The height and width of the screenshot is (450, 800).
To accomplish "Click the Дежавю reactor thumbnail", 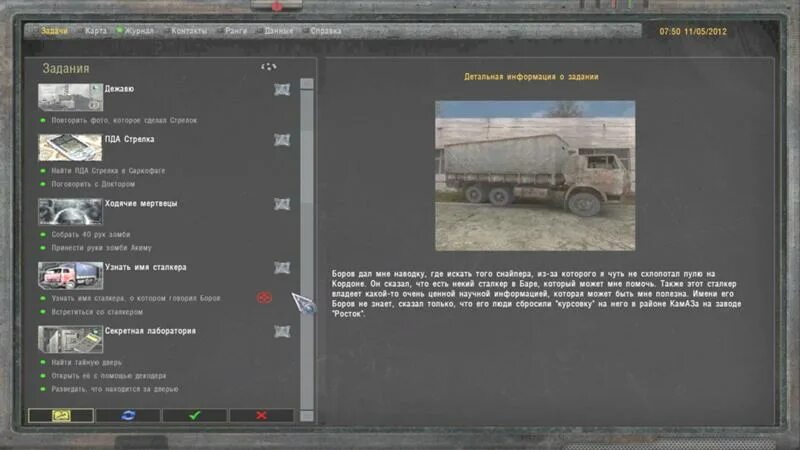I will [70, 97].
